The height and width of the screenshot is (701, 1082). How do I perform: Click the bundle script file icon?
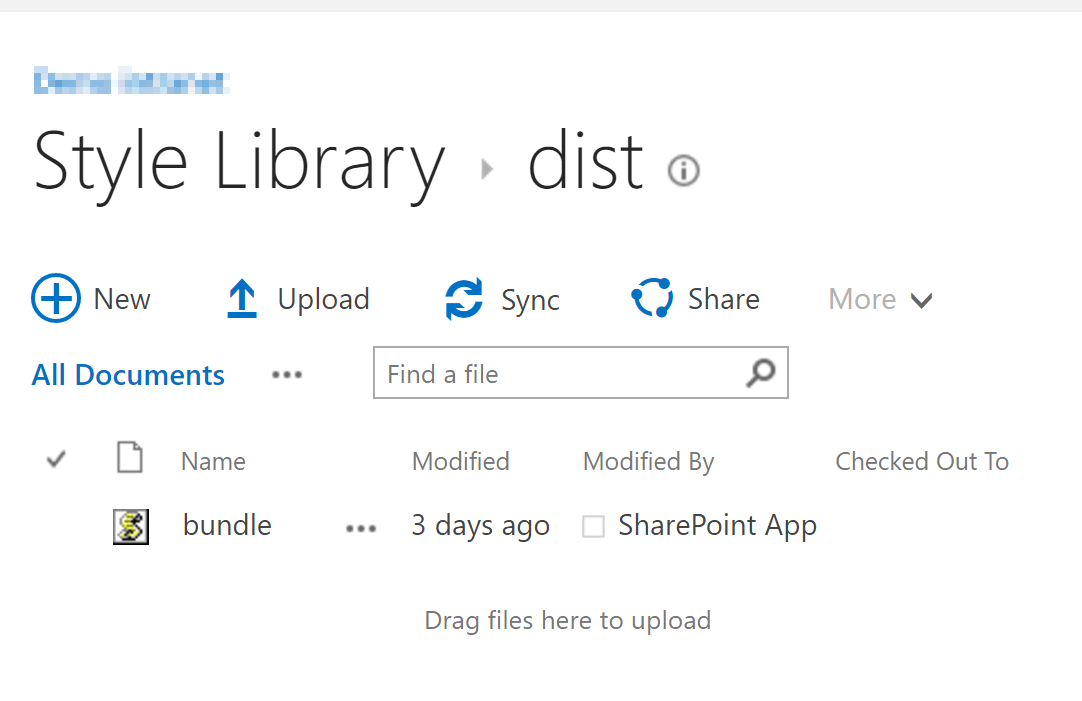130,526
